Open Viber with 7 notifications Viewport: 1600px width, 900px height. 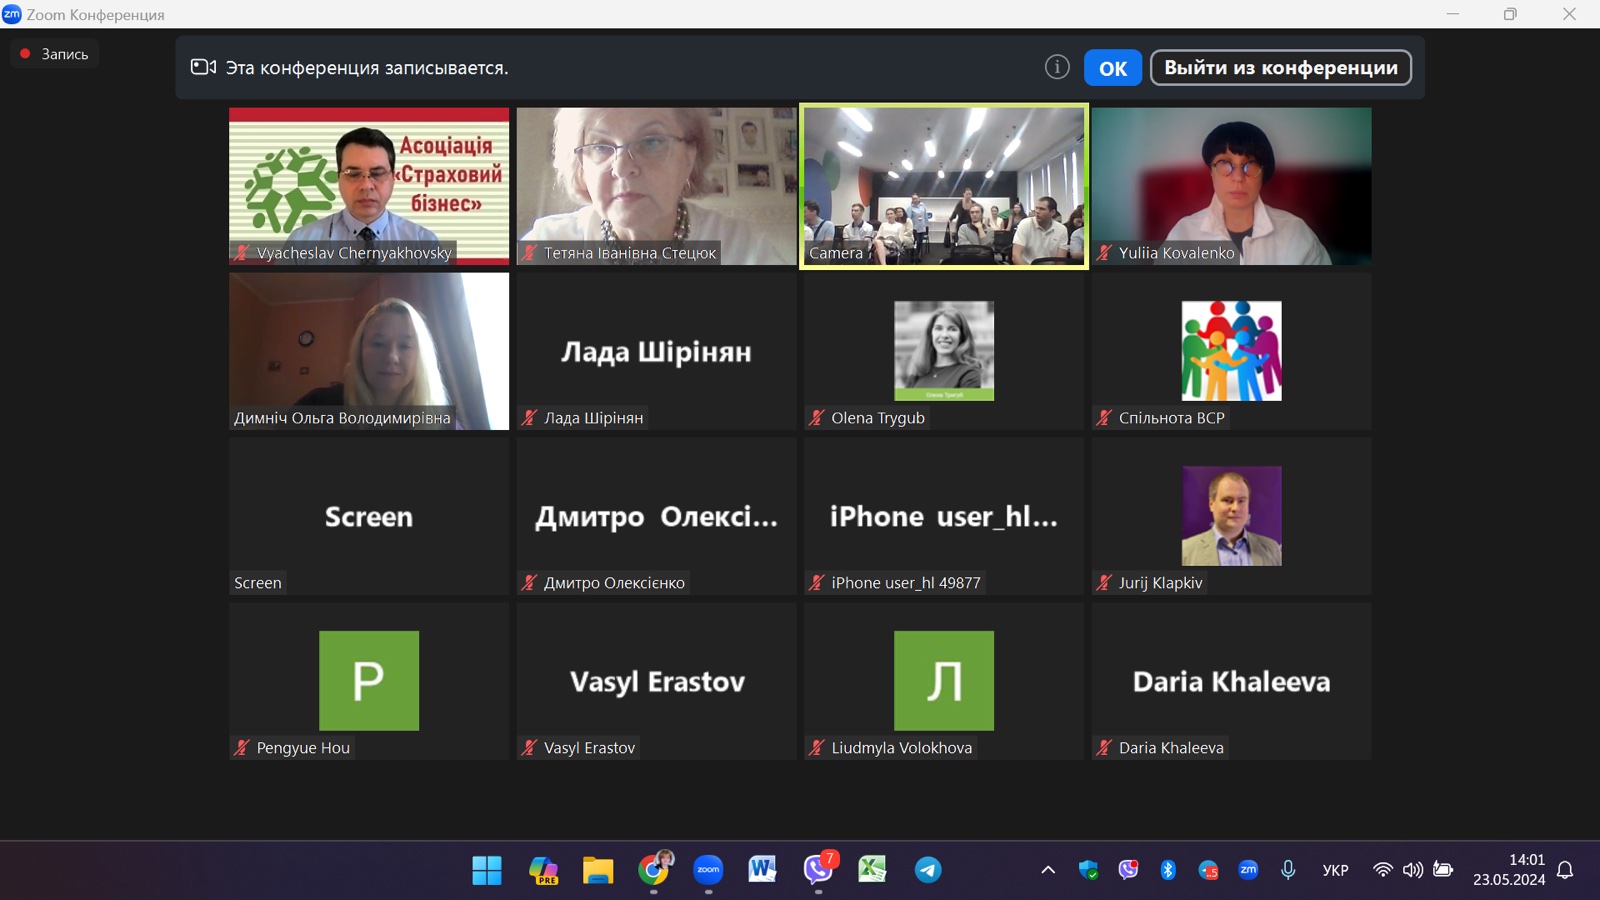818,870
